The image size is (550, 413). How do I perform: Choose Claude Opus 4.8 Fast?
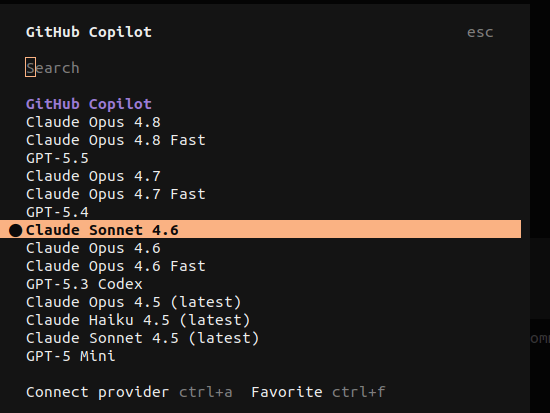[116, 140]
